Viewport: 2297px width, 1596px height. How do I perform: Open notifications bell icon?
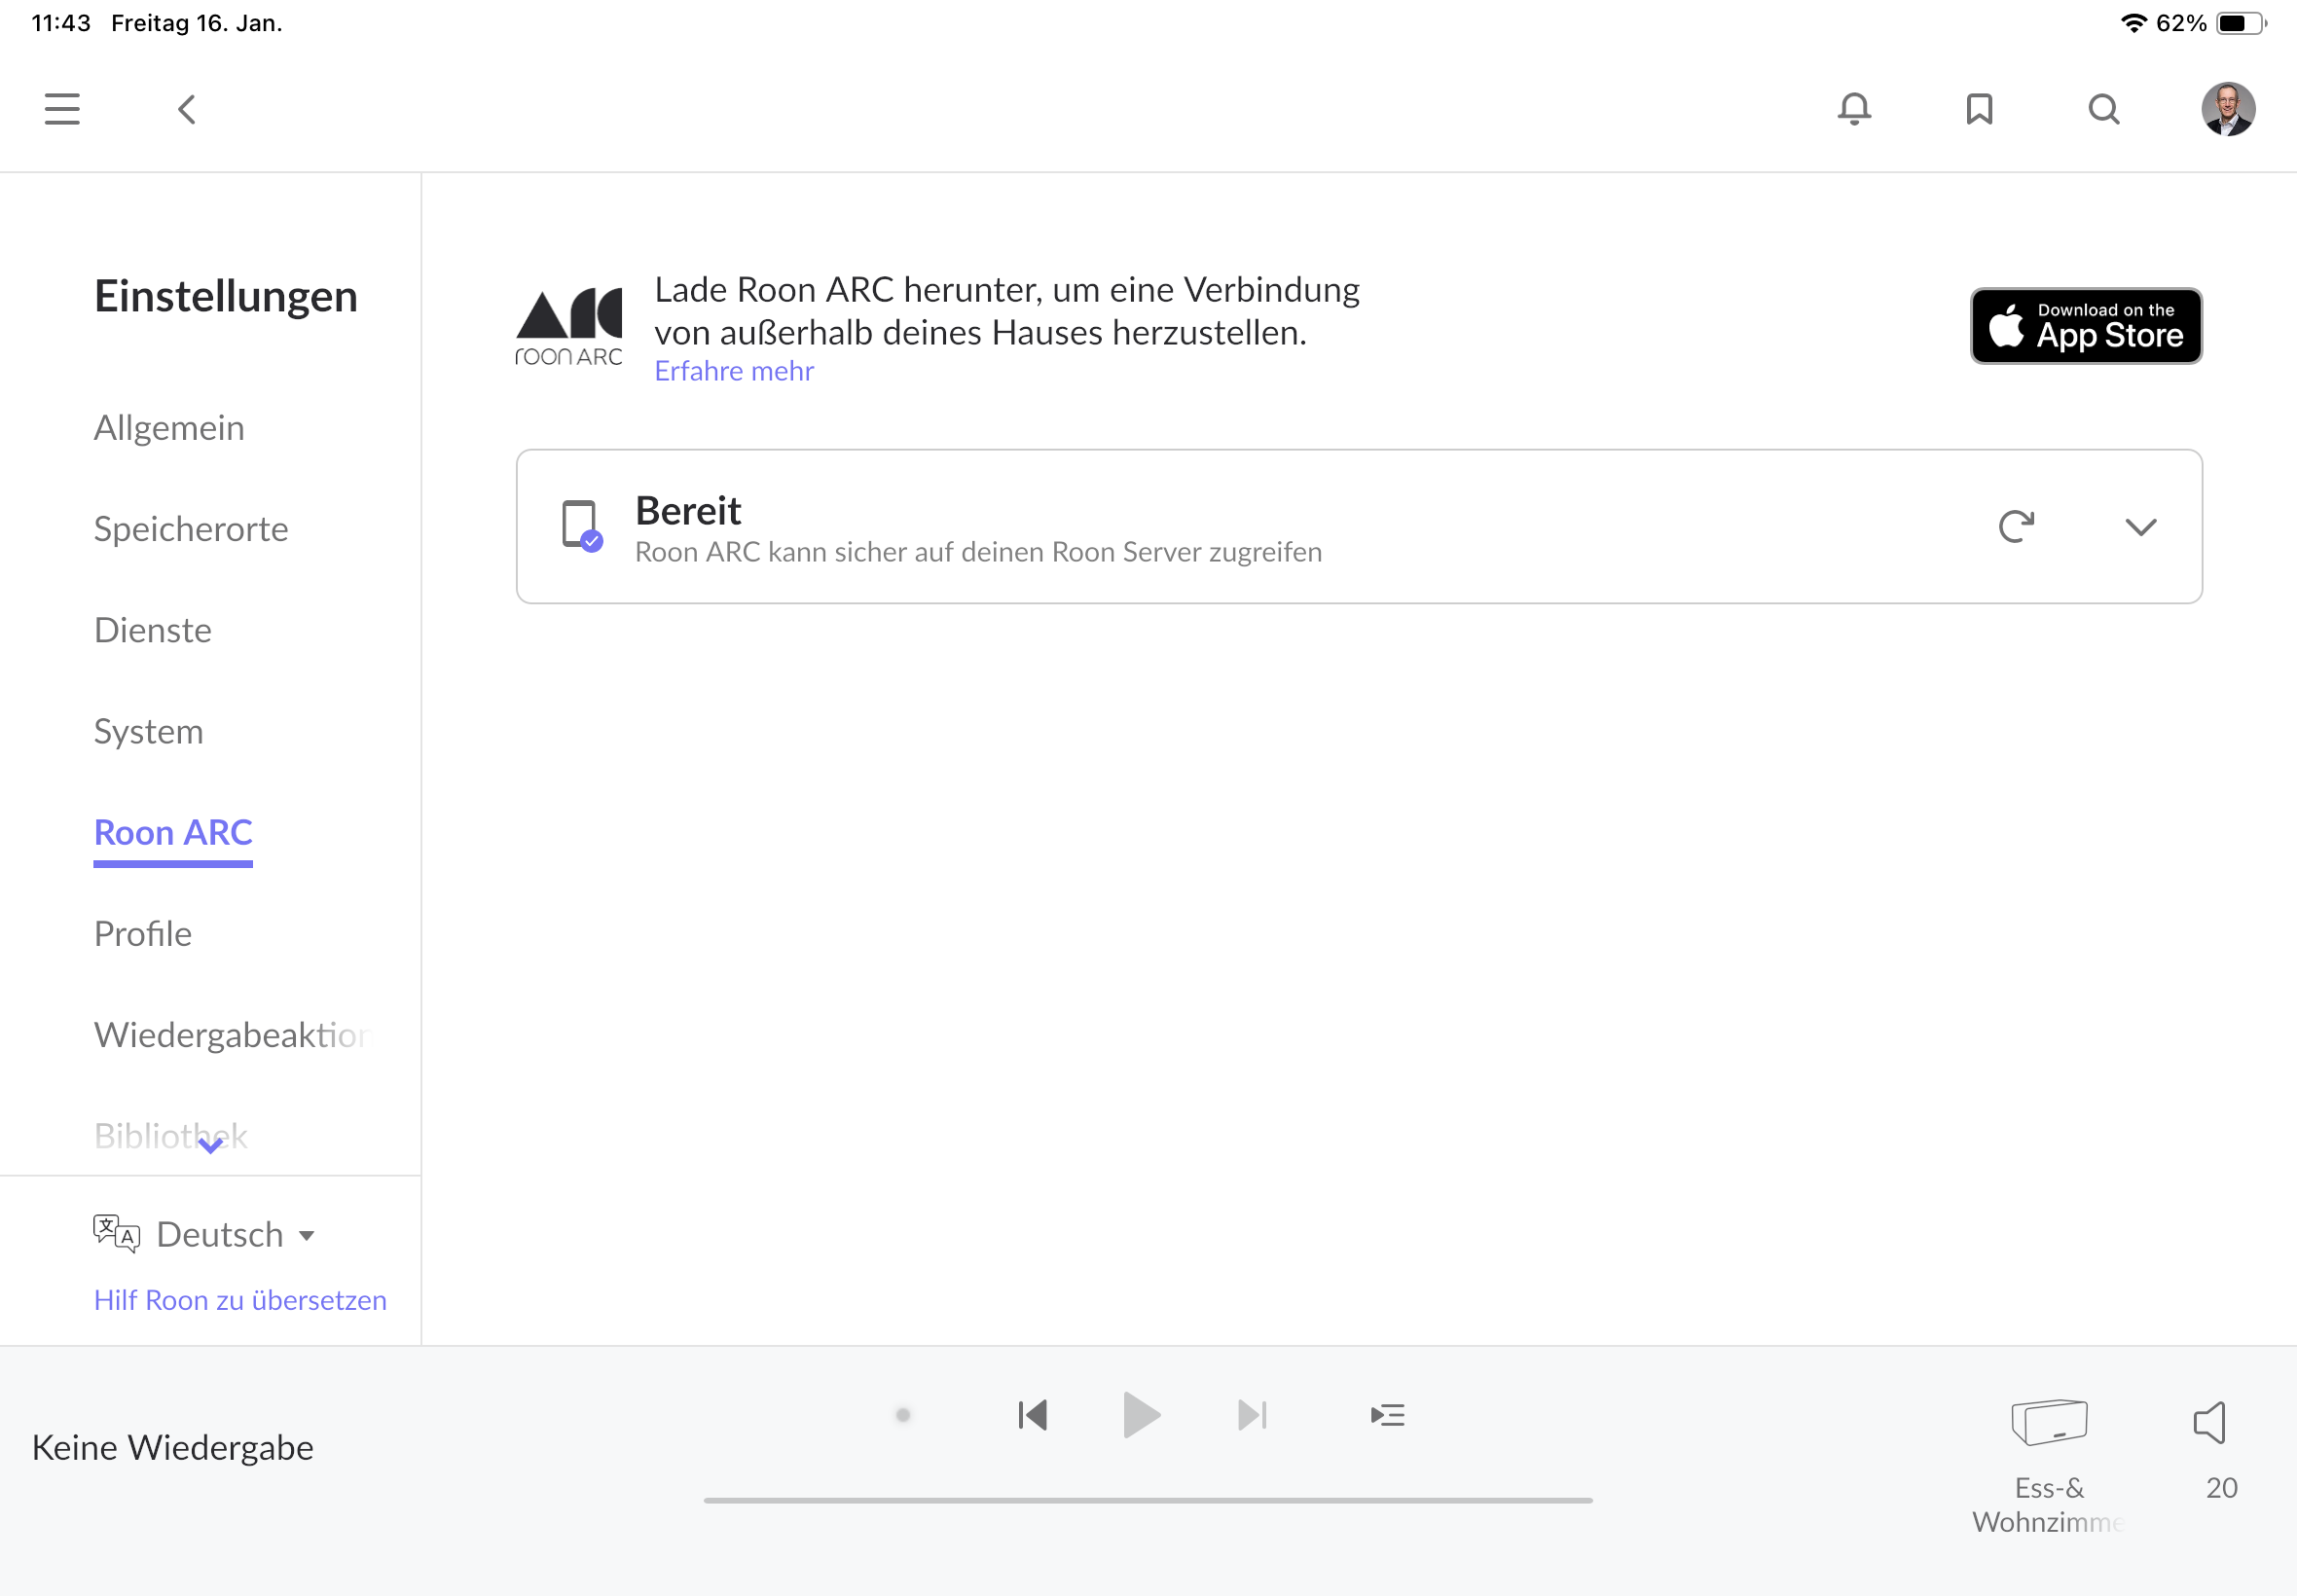click(x=1854, y=109)
